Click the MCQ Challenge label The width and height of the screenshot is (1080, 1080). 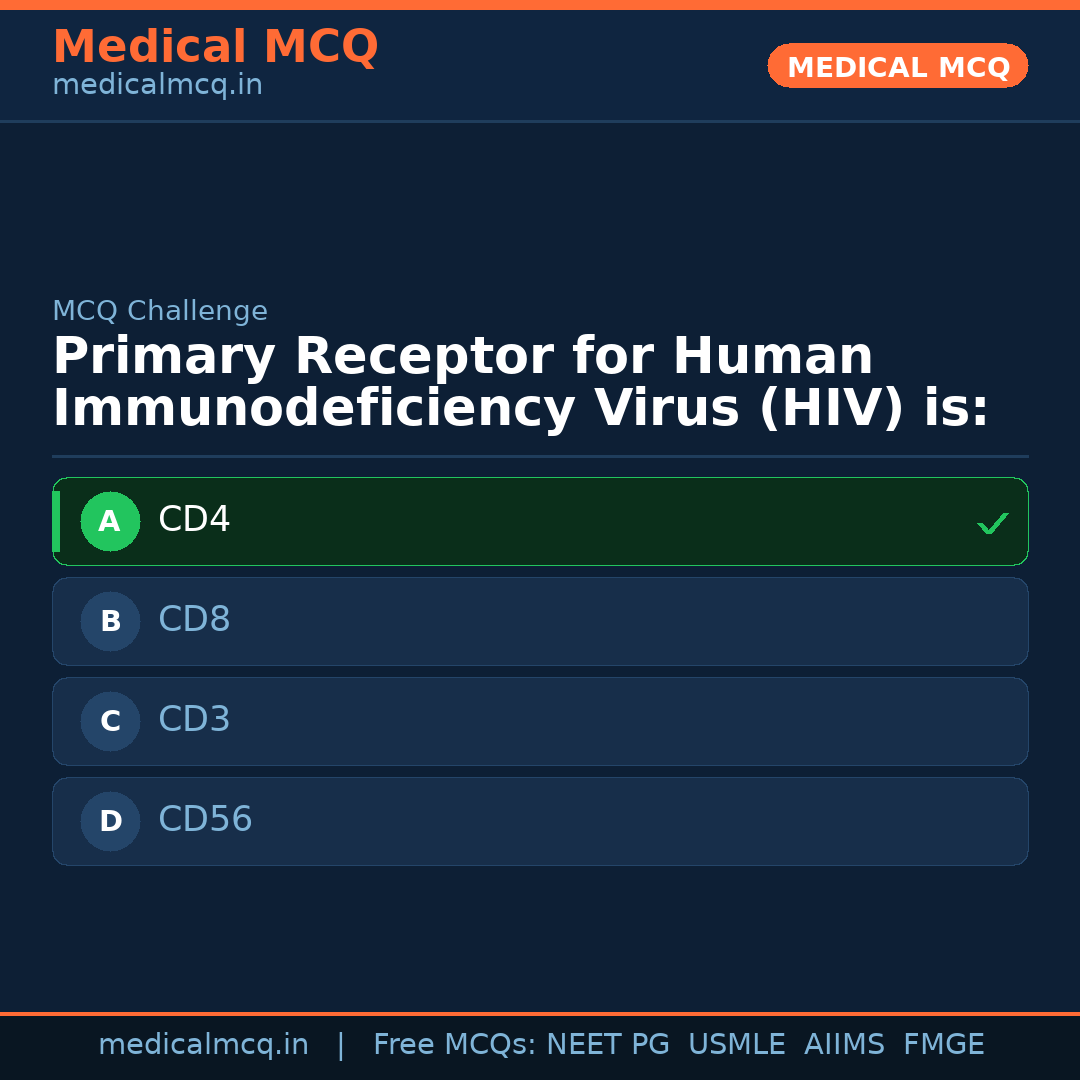click(160, 311)
